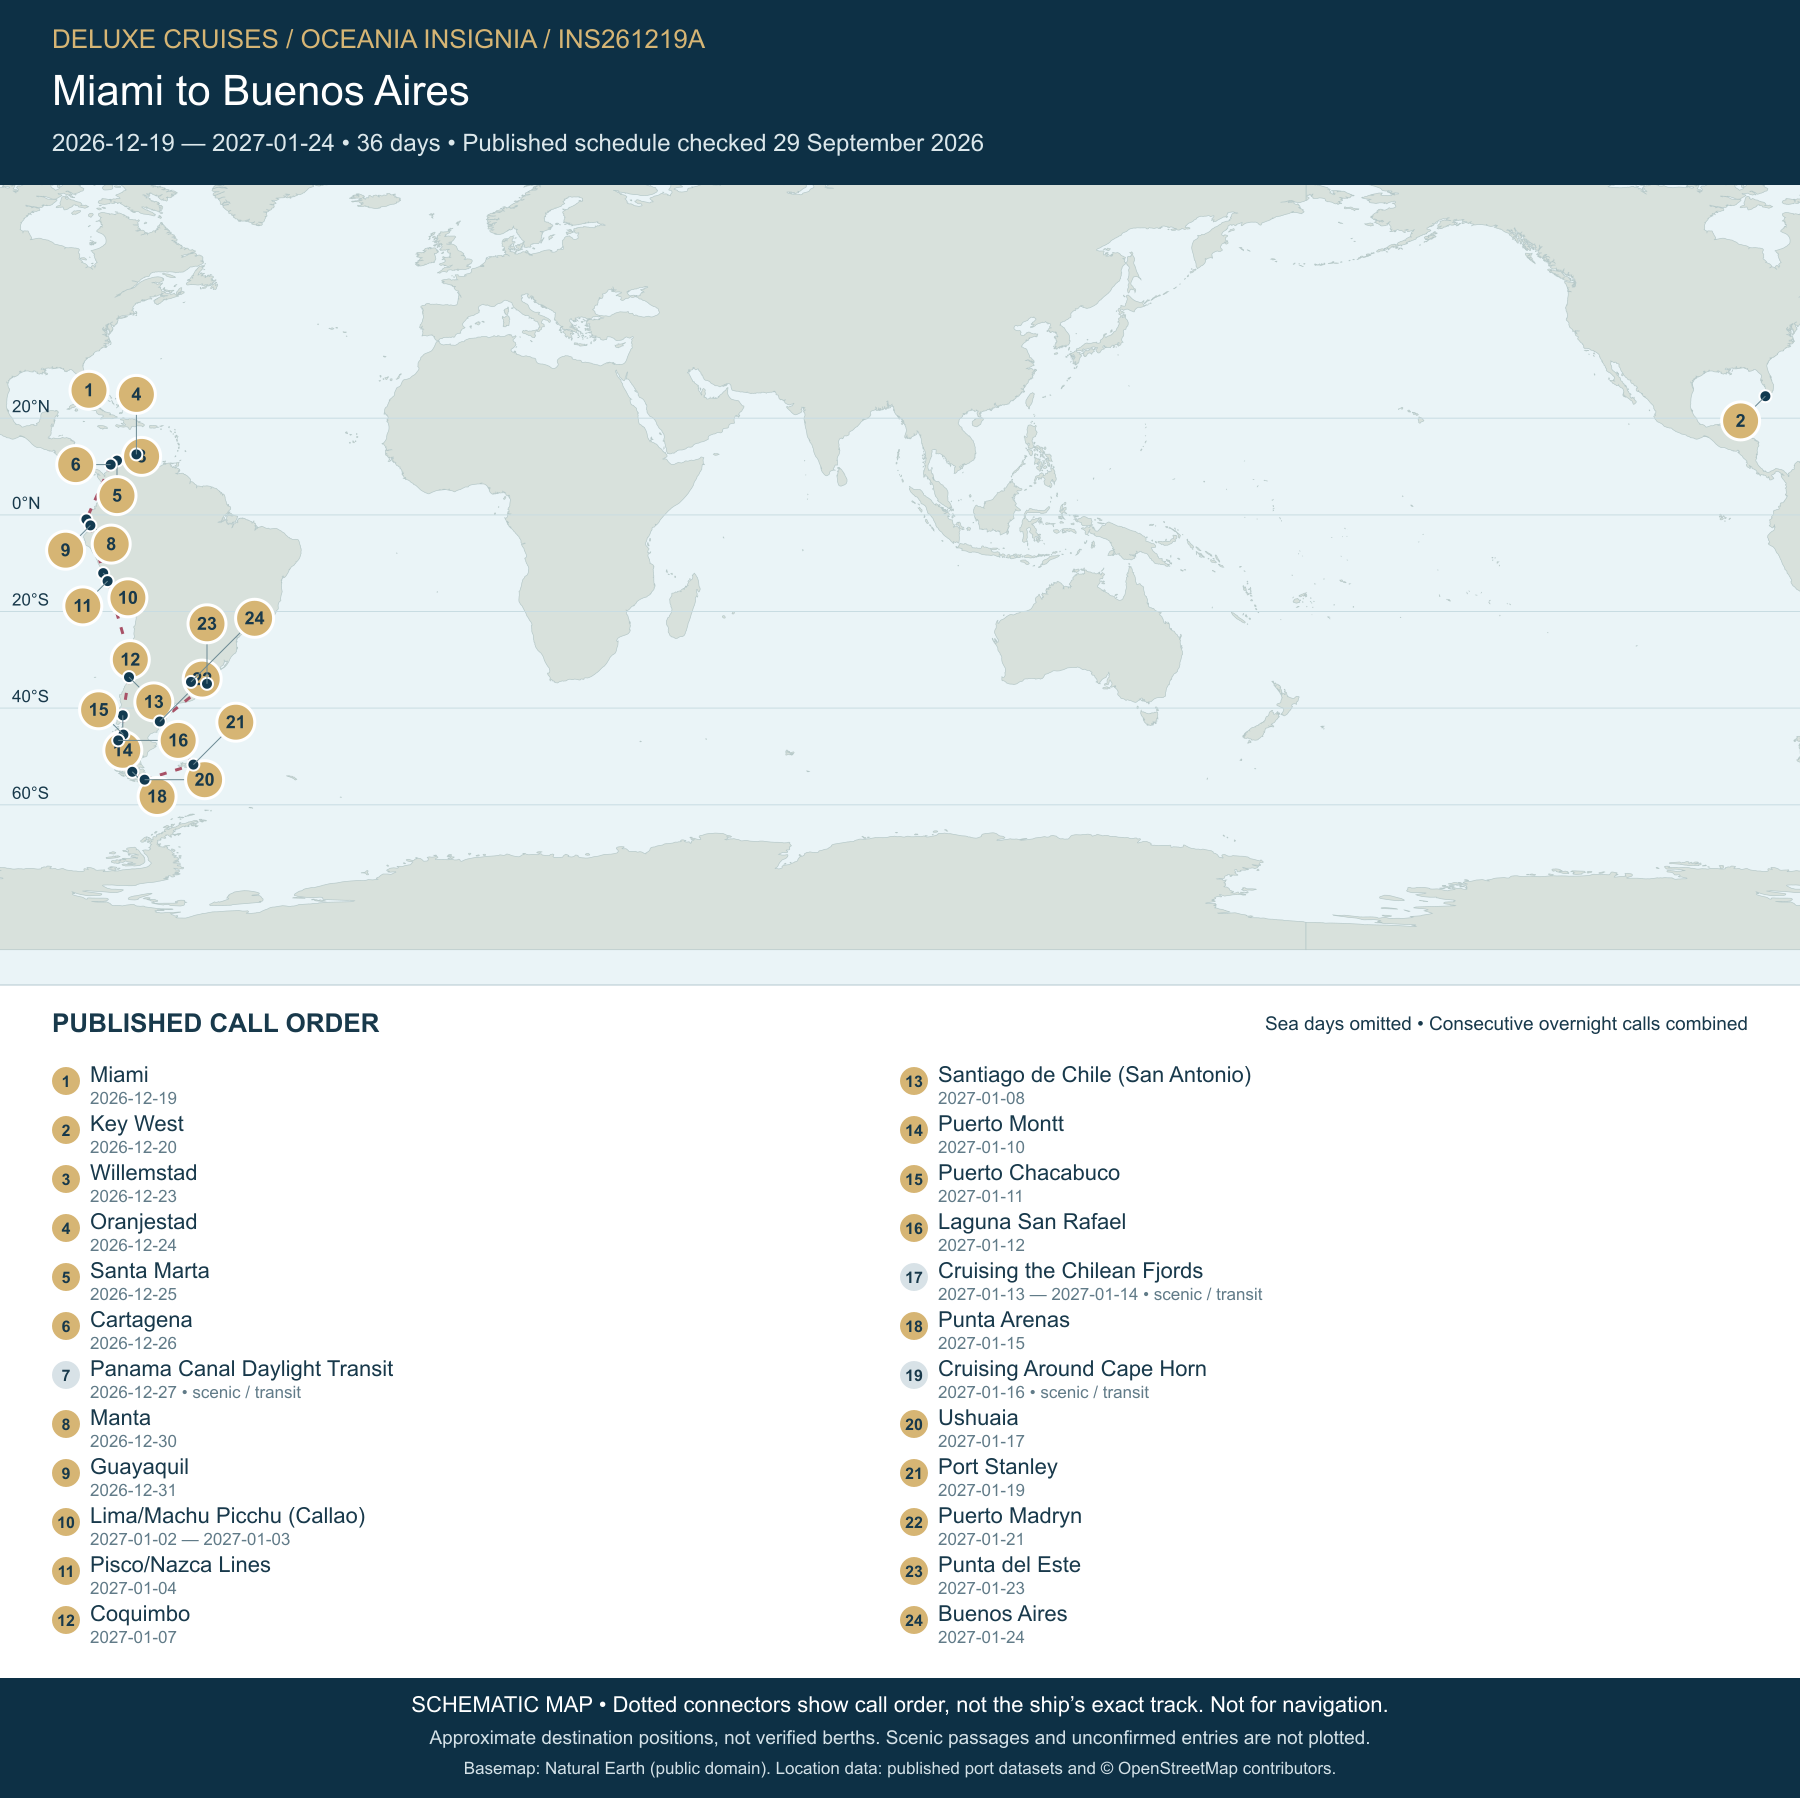The width and height of the screenshot is (1800, 1798).
Task: Click the grey badge 7 in call list
Action: 66,1375
